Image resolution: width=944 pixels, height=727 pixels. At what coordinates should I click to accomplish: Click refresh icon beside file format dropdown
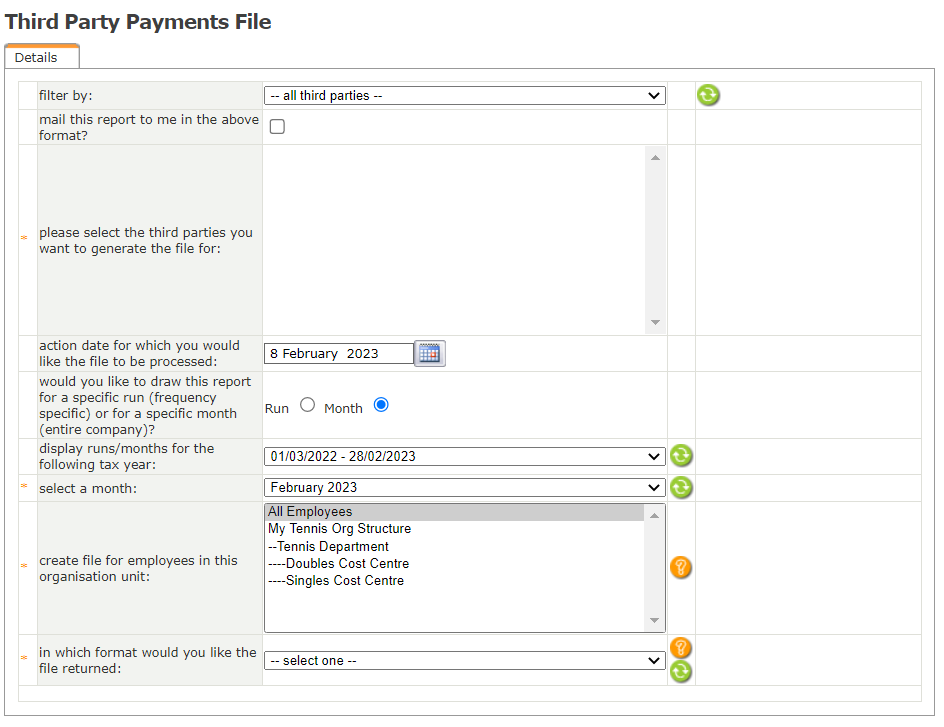[681, 671]
